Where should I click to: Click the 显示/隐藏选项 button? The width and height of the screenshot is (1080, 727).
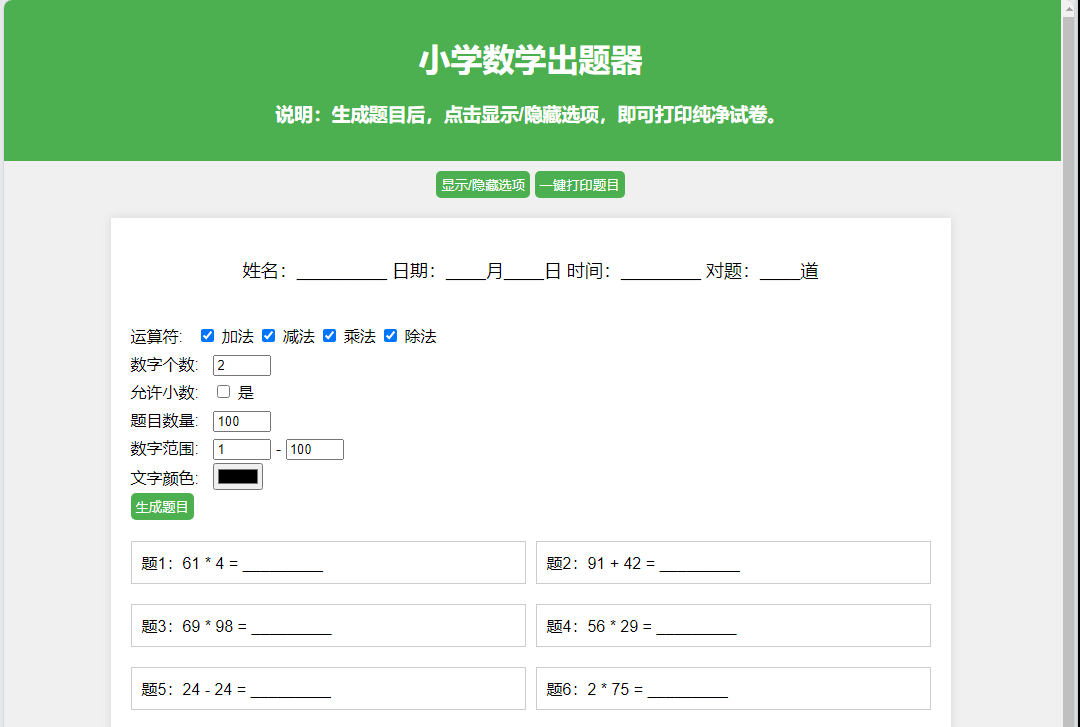pyautogui.click(x=483, y=184)
